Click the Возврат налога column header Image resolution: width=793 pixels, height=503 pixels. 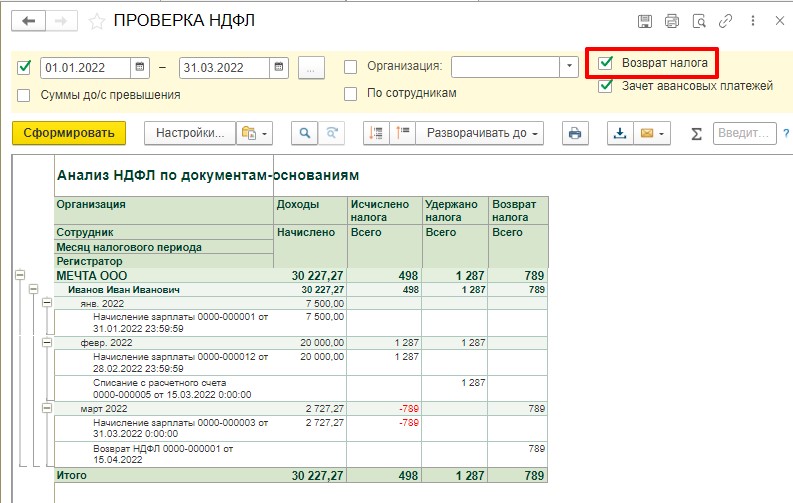coord(518,210)
